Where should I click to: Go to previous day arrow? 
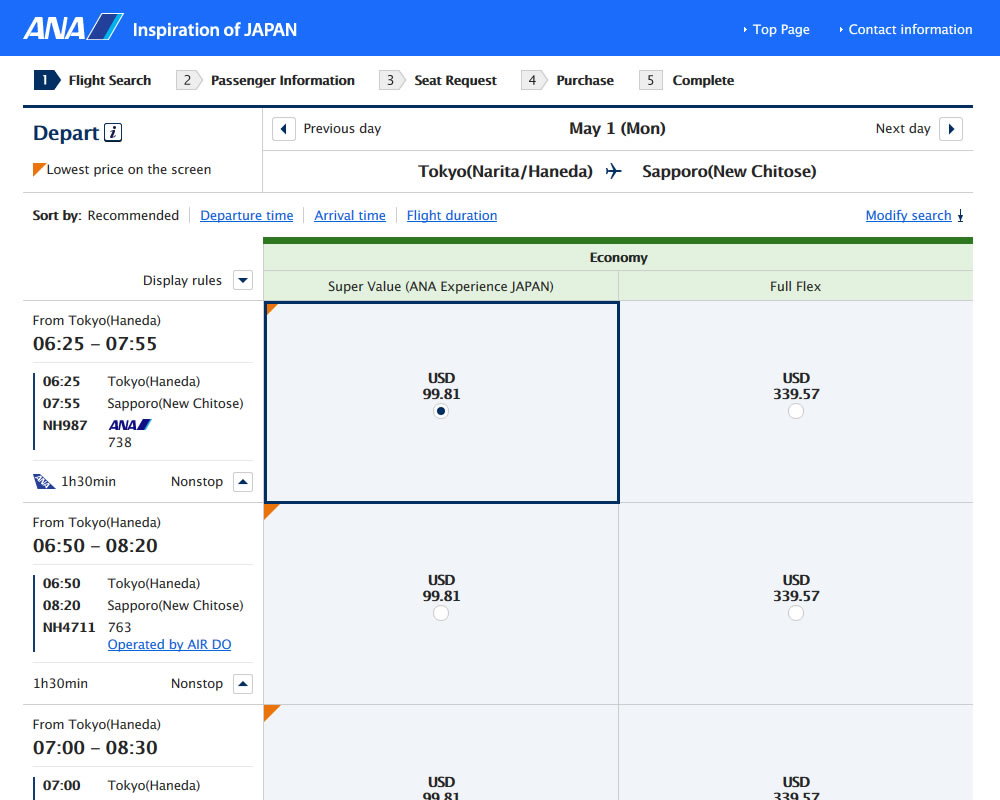click(284, 129)
